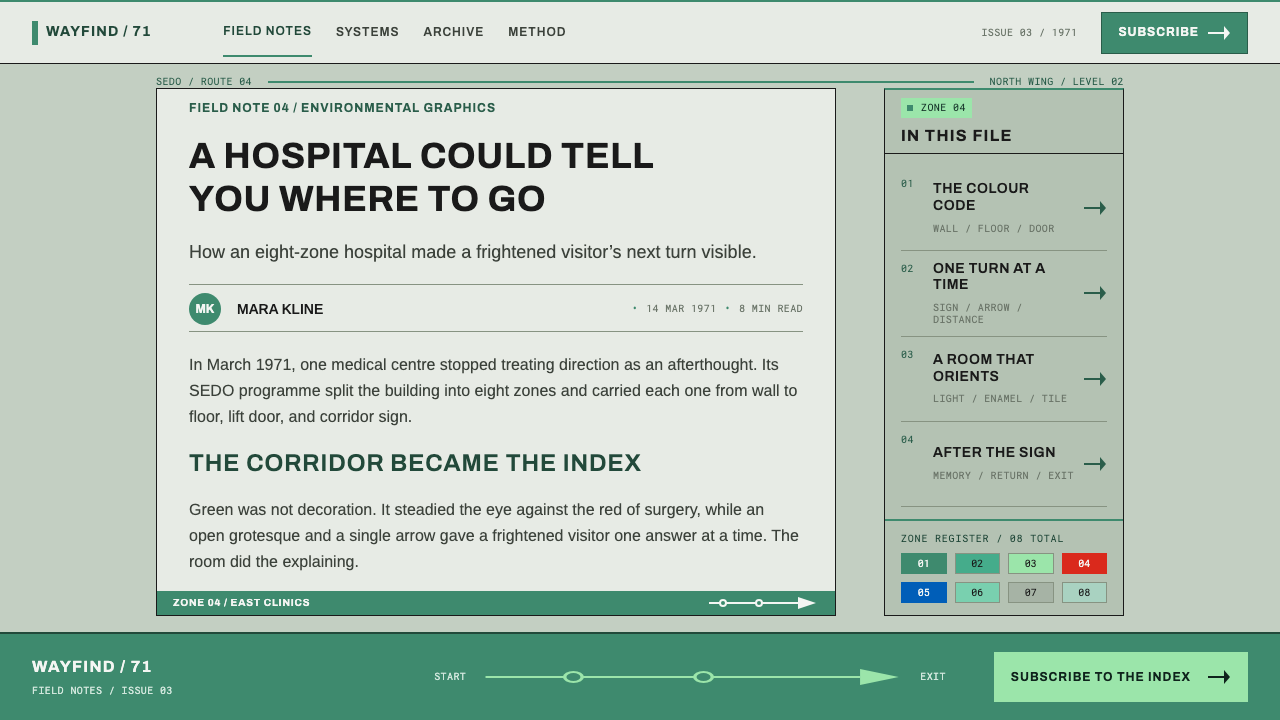Choose the blue zone 05 swatch
Viewport: 1280px width, 720px height.
924,593
